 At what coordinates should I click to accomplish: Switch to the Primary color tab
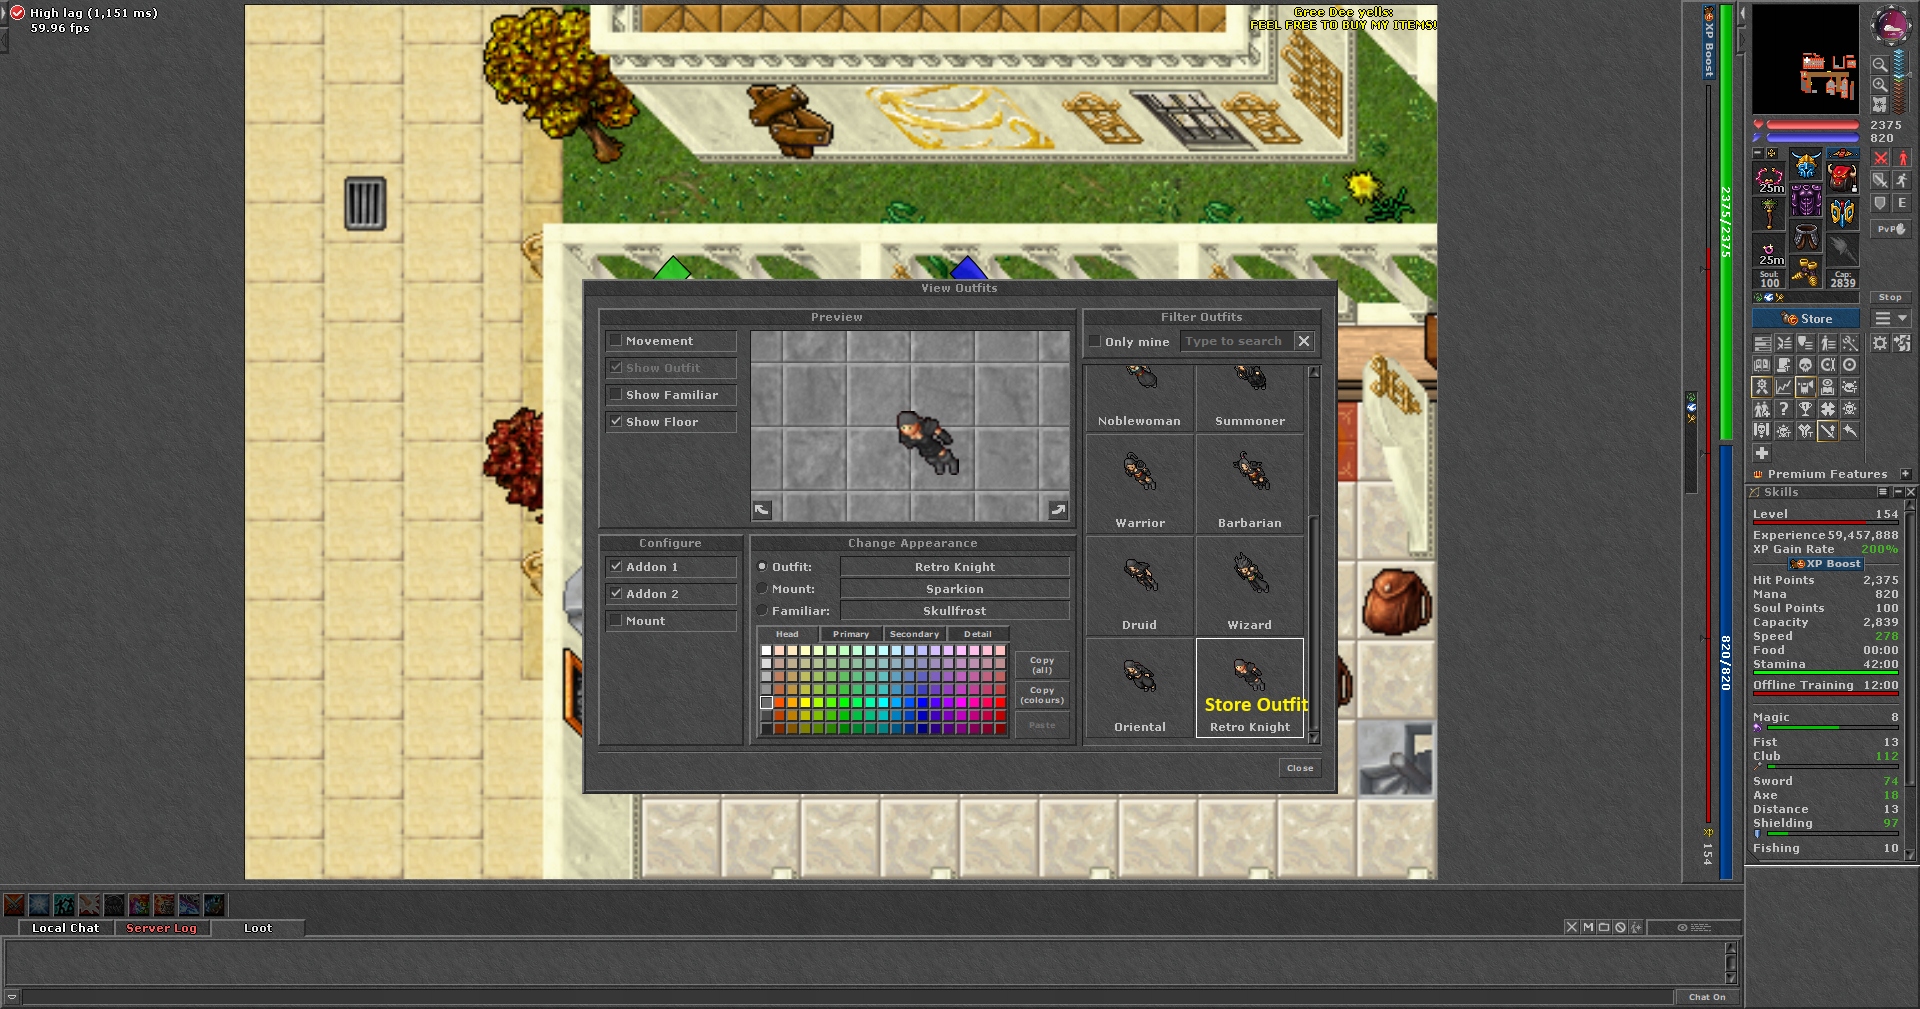click(851, 634)
